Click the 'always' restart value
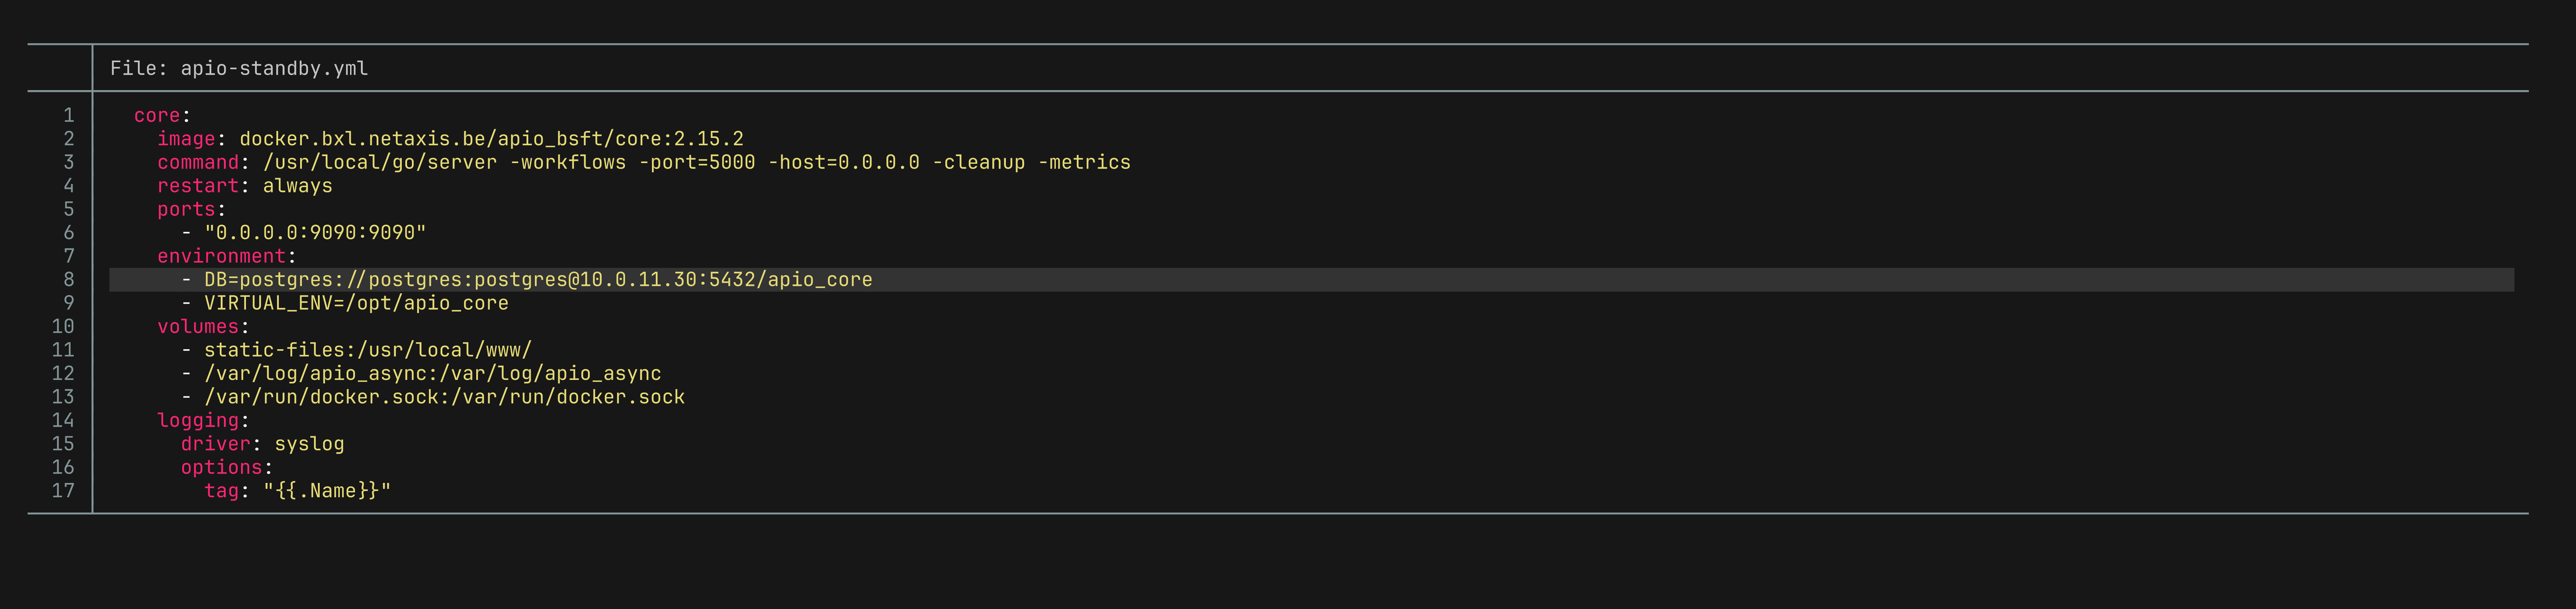 click(297, 186)
